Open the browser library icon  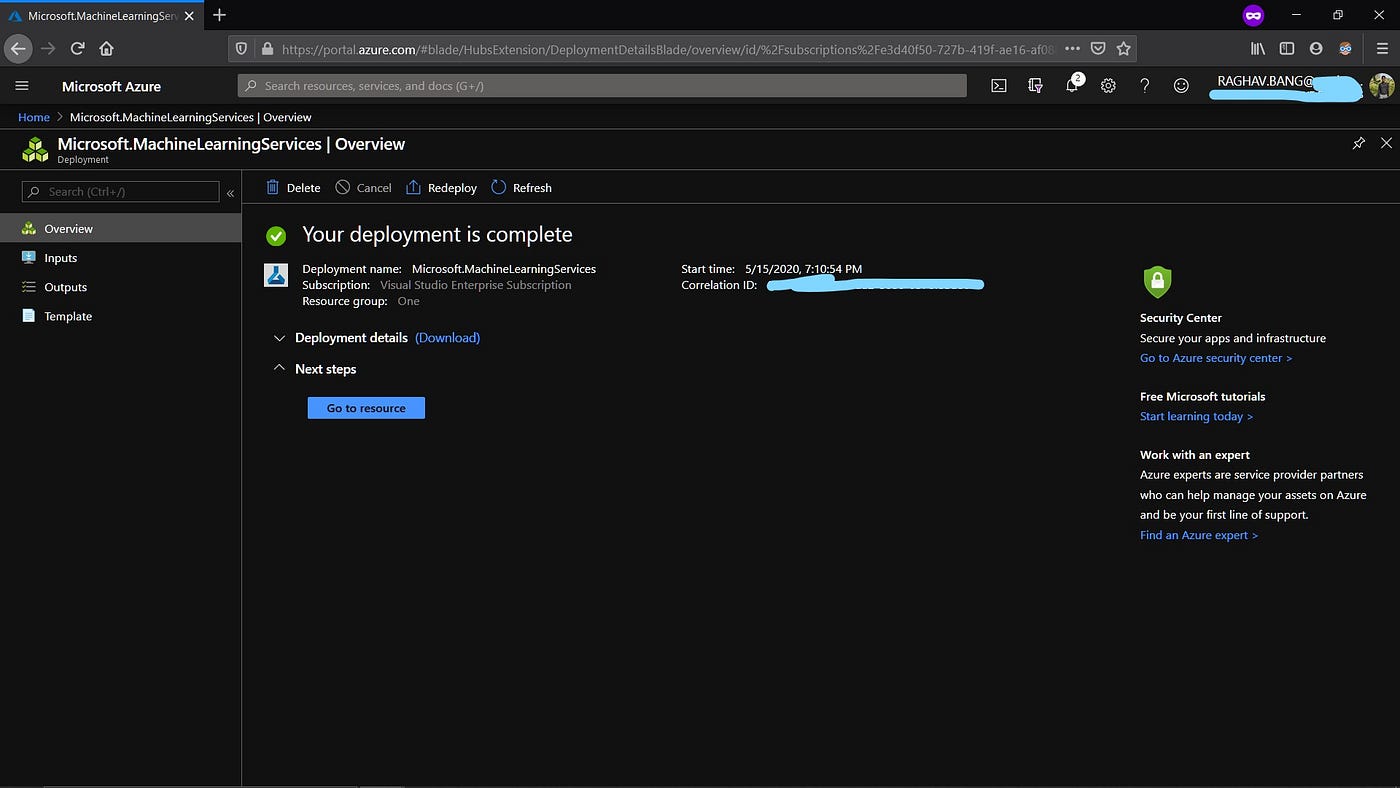pos(1258,48)
